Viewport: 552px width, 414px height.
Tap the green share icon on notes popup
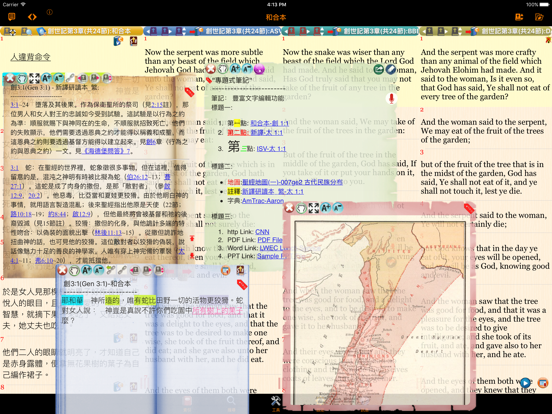point(378,69)
